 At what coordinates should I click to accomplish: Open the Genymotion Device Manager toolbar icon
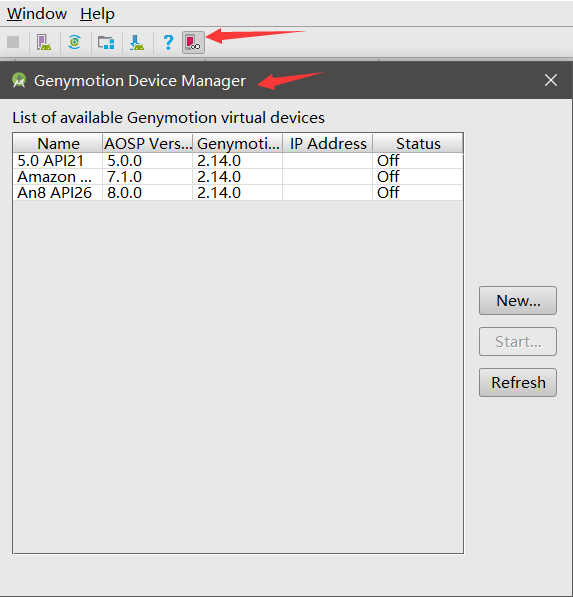(x=193, y=42)
